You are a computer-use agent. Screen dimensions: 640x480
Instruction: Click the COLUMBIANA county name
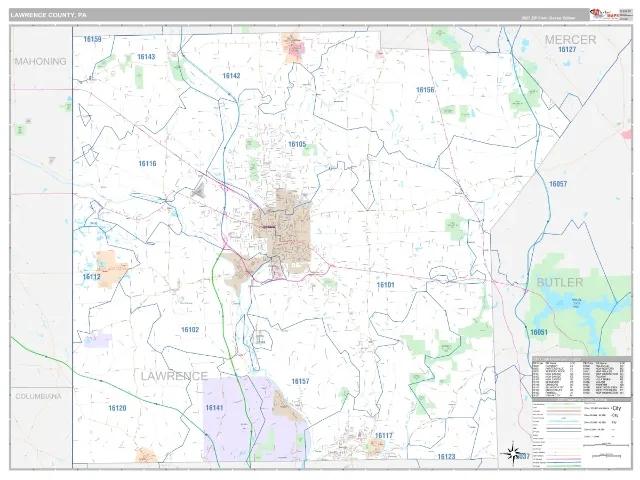click(38, 396)
